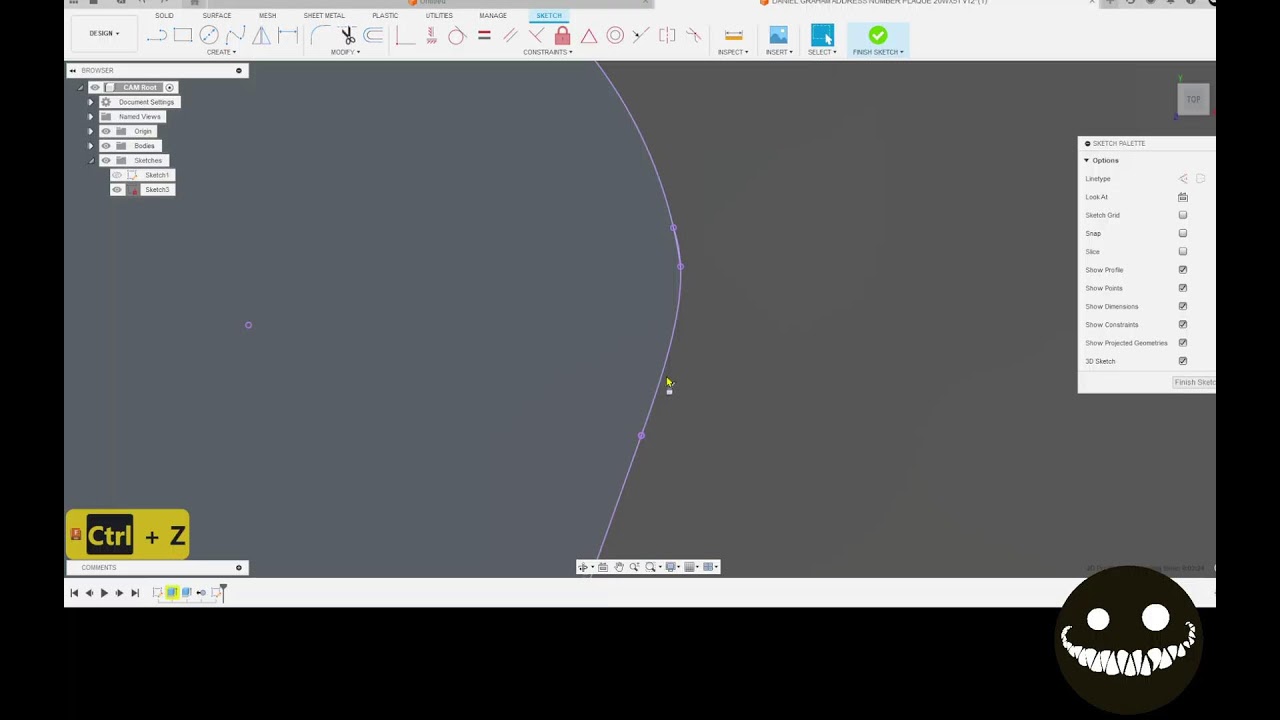Click the Look At icon in Sketch Palette
This screenshot has width=1280, height=720.
point(1183,197)
